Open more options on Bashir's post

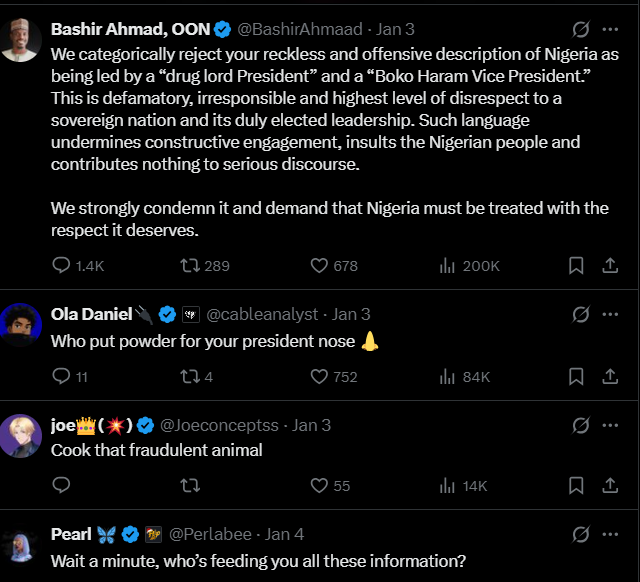pos(609,29)
